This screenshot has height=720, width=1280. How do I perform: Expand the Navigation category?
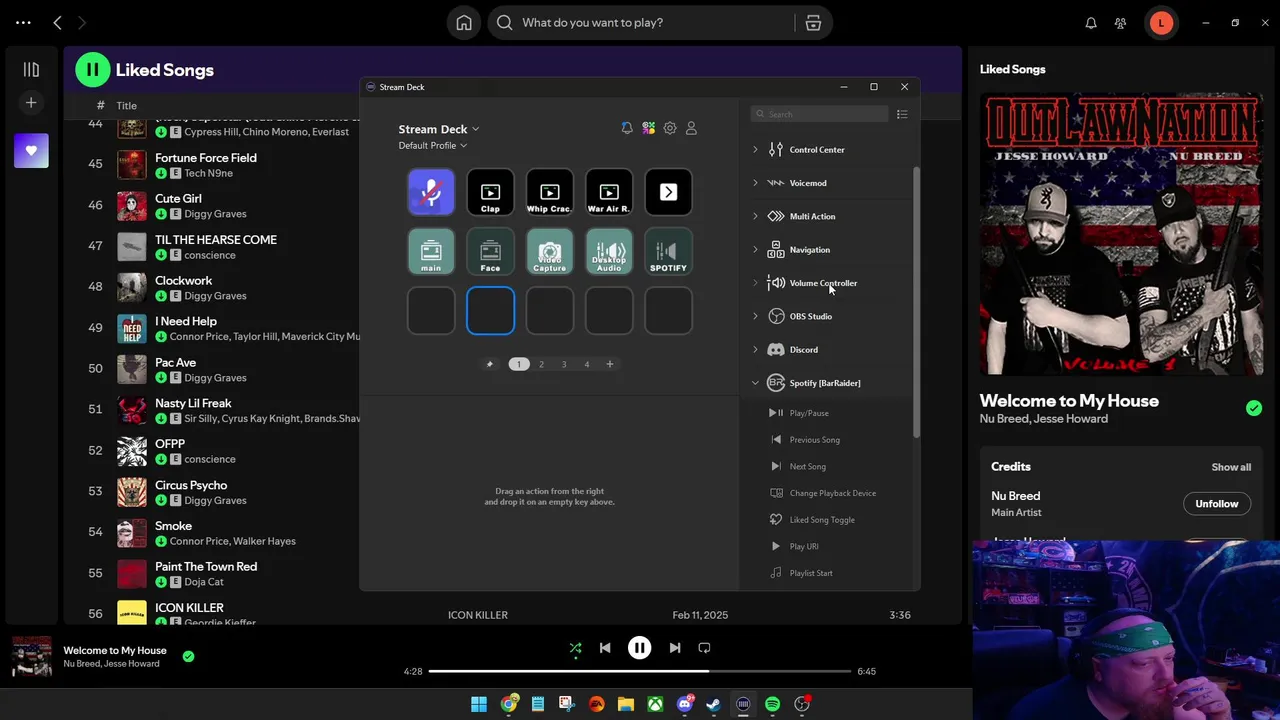click(755, 250)
